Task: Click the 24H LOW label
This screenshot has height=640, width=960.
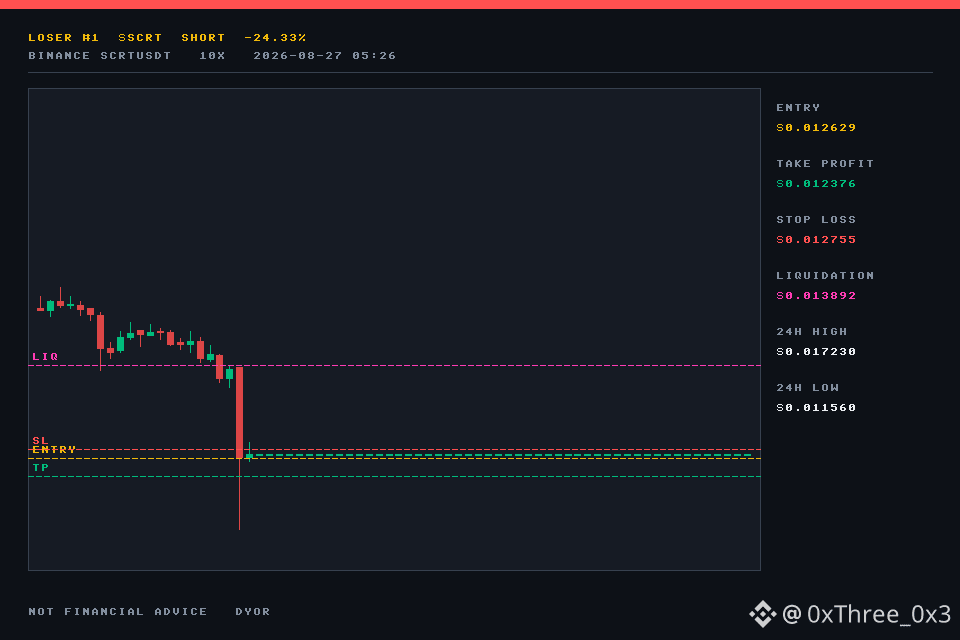Action: [x=808, y=388]
